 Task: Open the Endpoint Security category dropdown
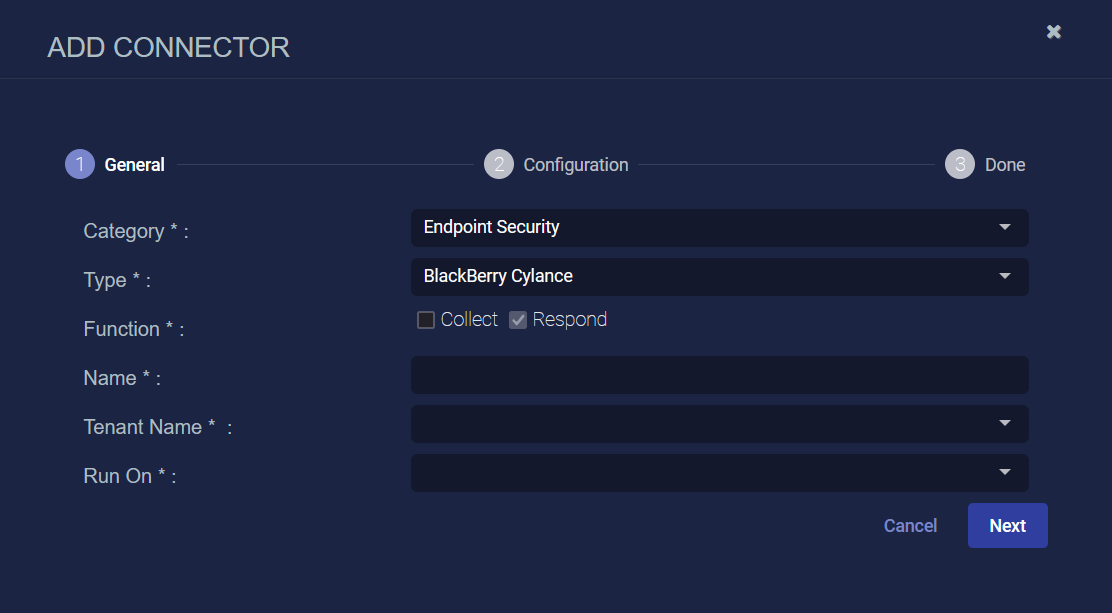tap(719, 228)
